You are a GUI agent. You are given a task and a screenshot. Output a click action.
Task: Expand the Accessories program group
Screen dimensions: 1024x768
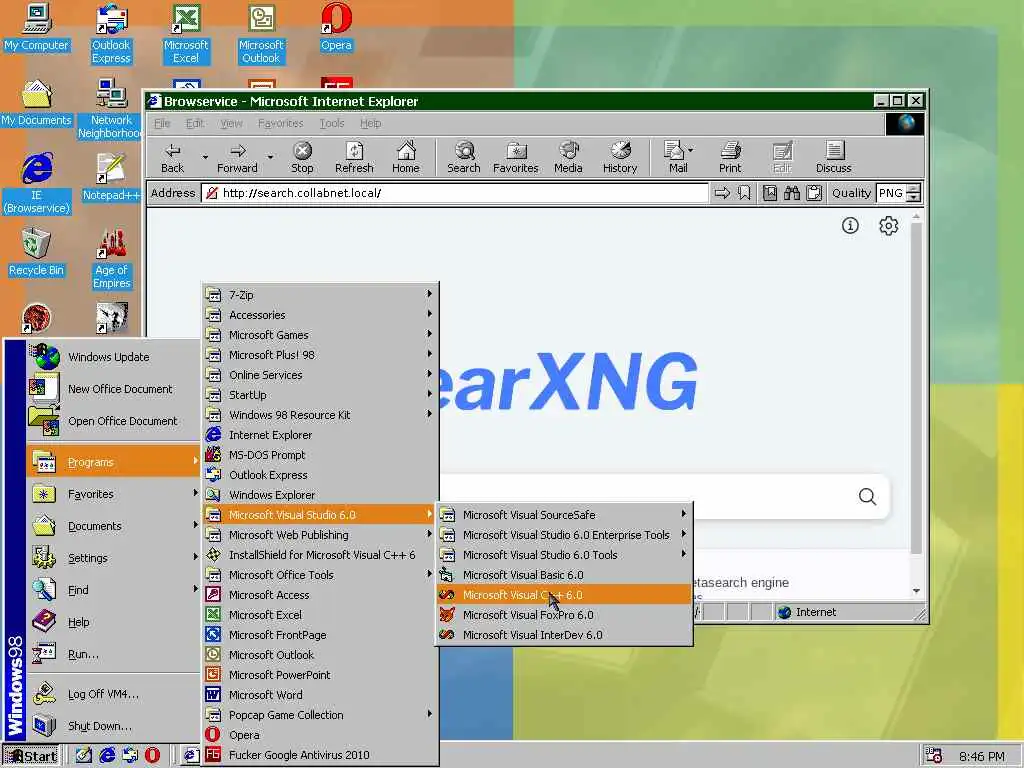tap(320, 315)
